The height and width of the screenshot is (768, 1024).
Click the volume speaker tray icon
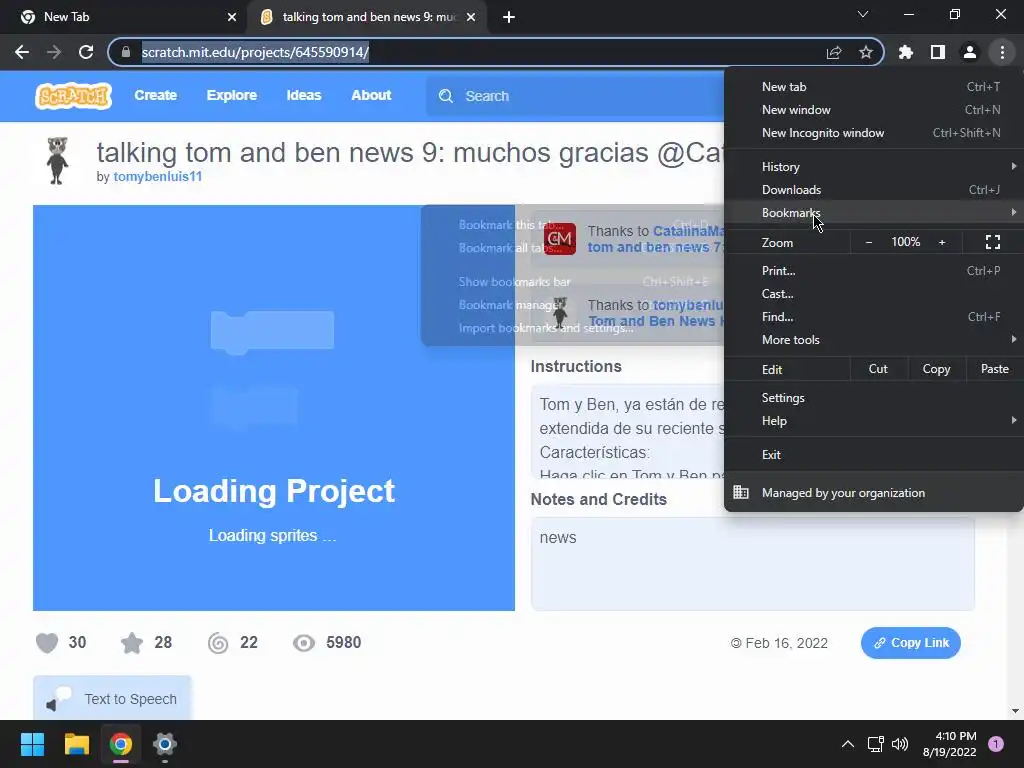900,744
